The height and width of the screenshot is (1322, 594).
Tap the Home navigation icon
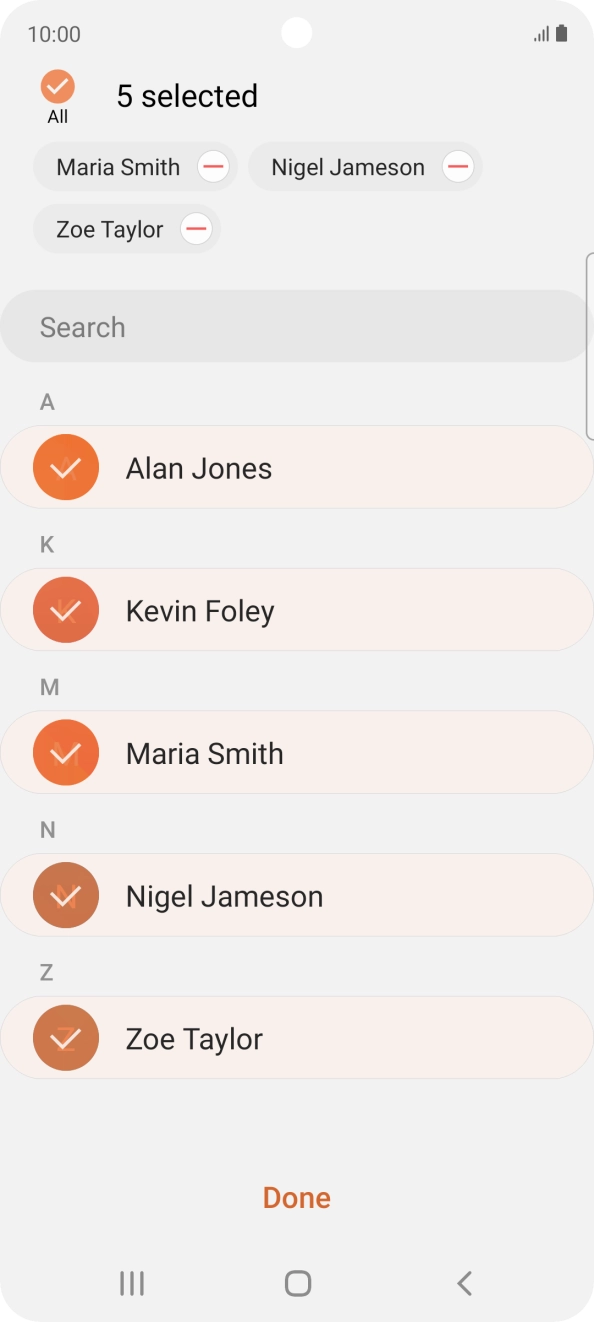pos(298,1283)
